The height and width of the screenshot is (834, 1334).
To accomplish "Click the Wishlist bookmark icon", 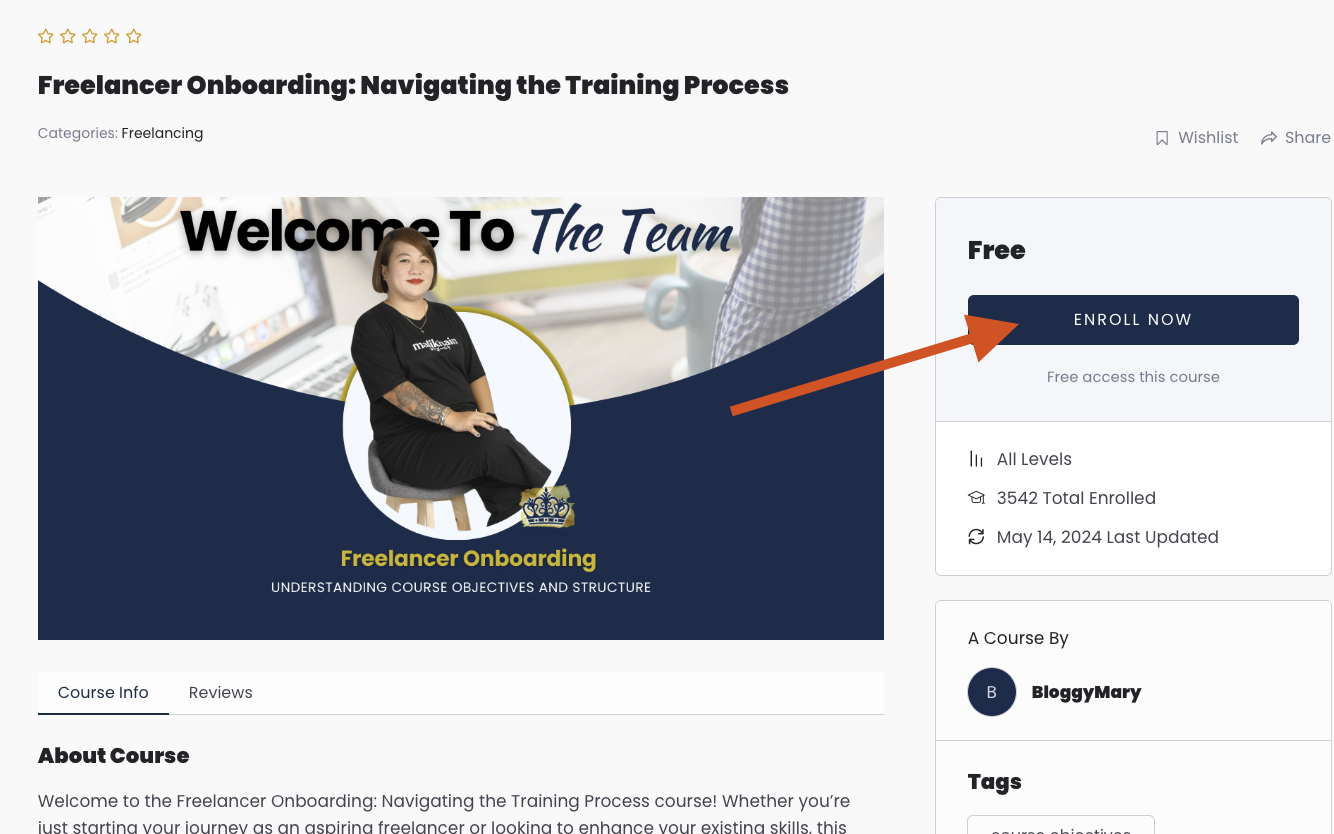I will point(1162,138).
